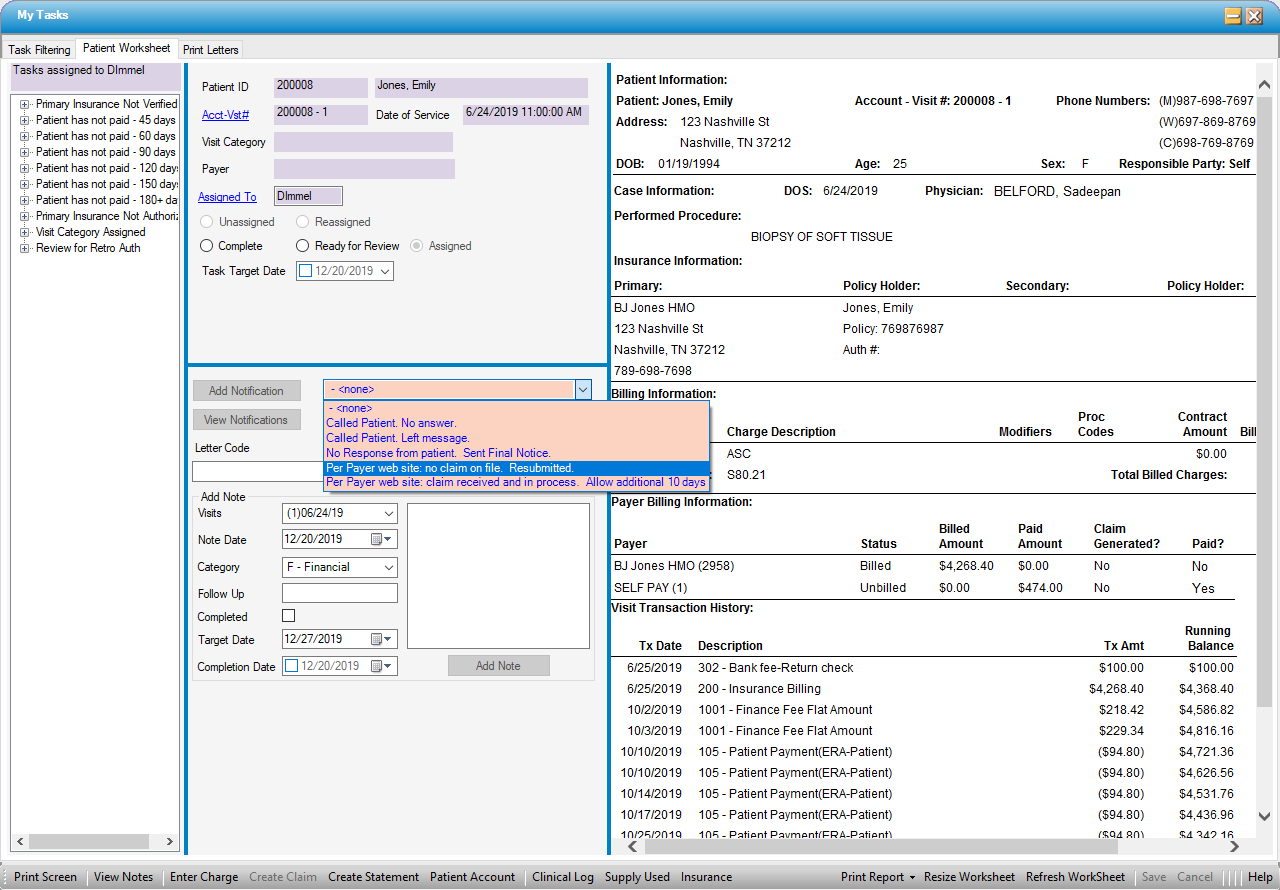Switch to the Task Filtering tab
1280x890 pixels.
pyautogui.click(x=39, y=49)
